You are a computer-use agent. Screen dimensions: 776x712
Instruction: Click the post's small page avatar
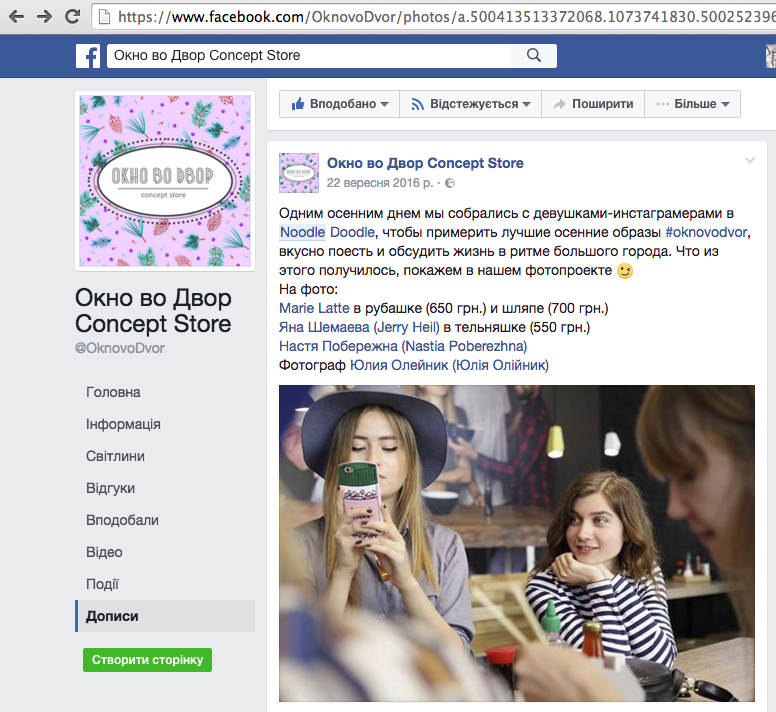point(299,173)
